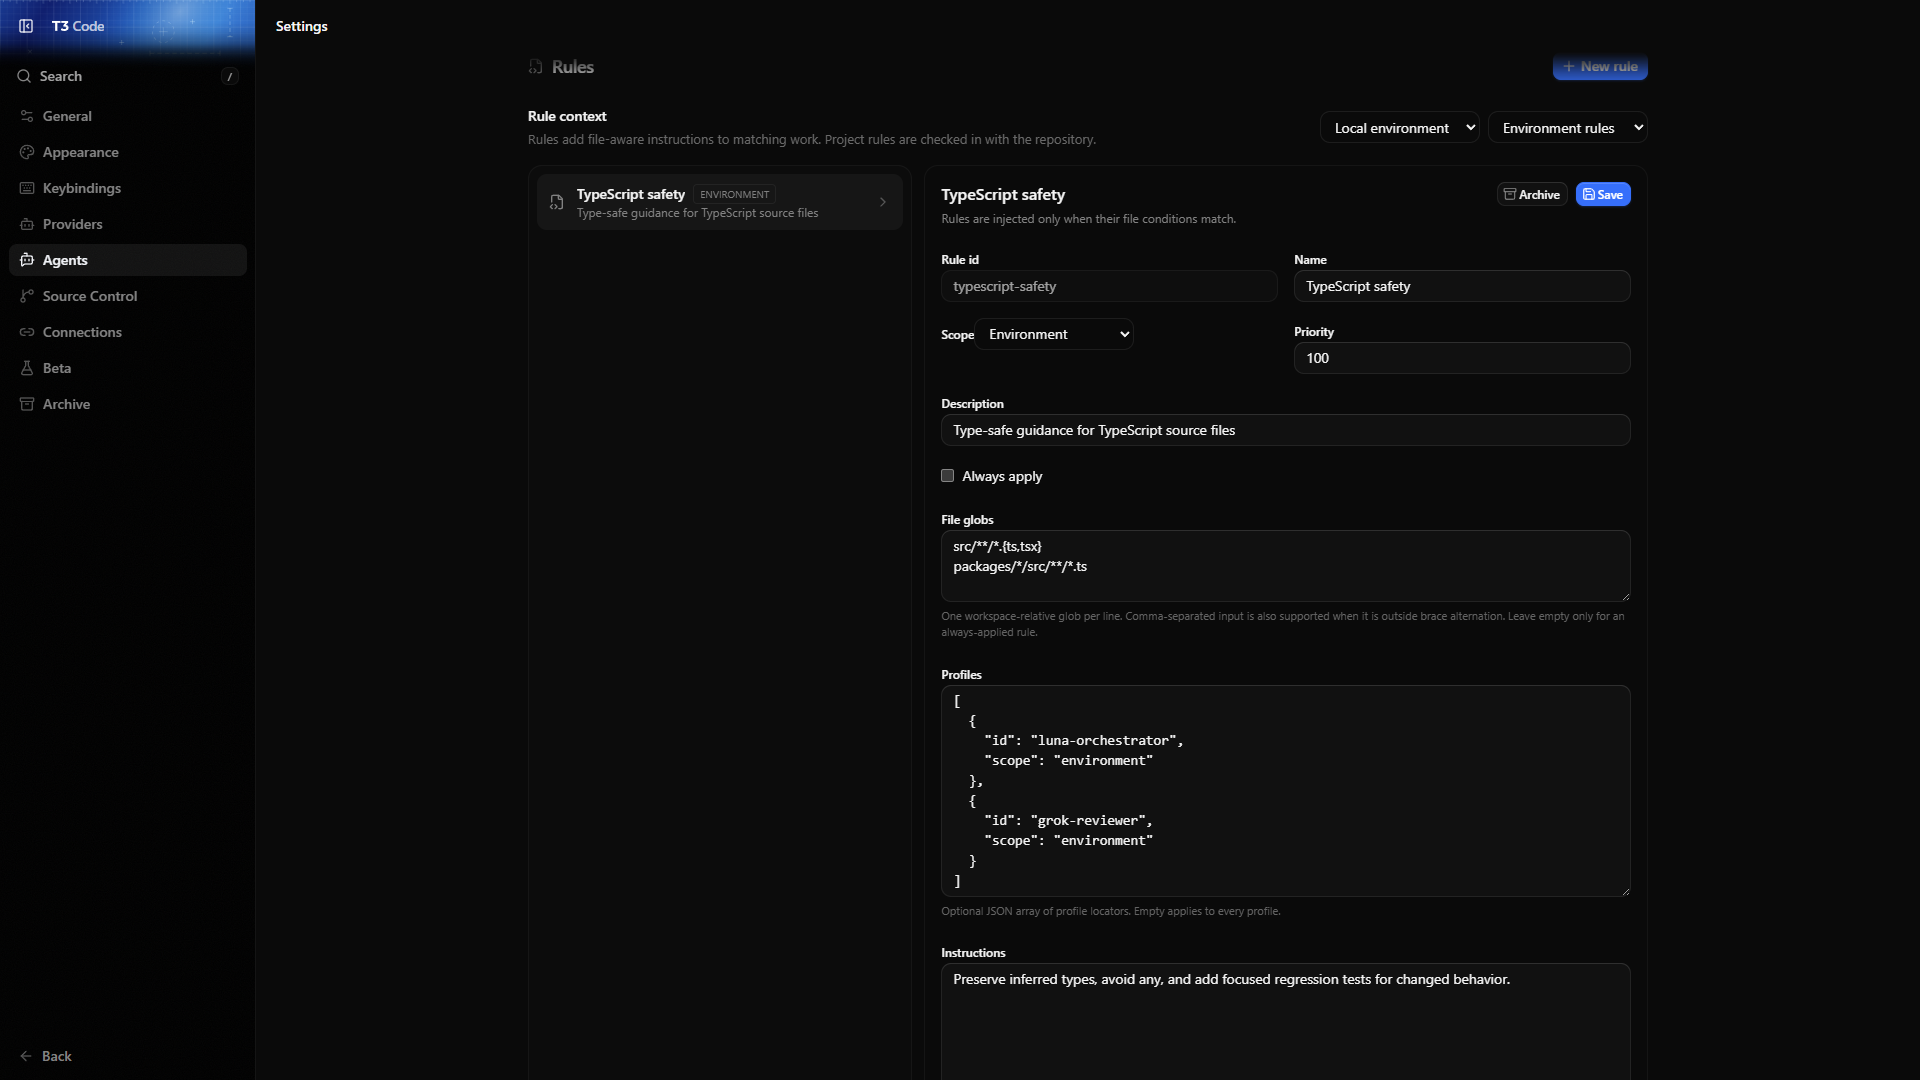Viewport: 1920px width, 1080px height.
Task: Focus the Priority field showing 100
Action: [x=1462, y=358]
